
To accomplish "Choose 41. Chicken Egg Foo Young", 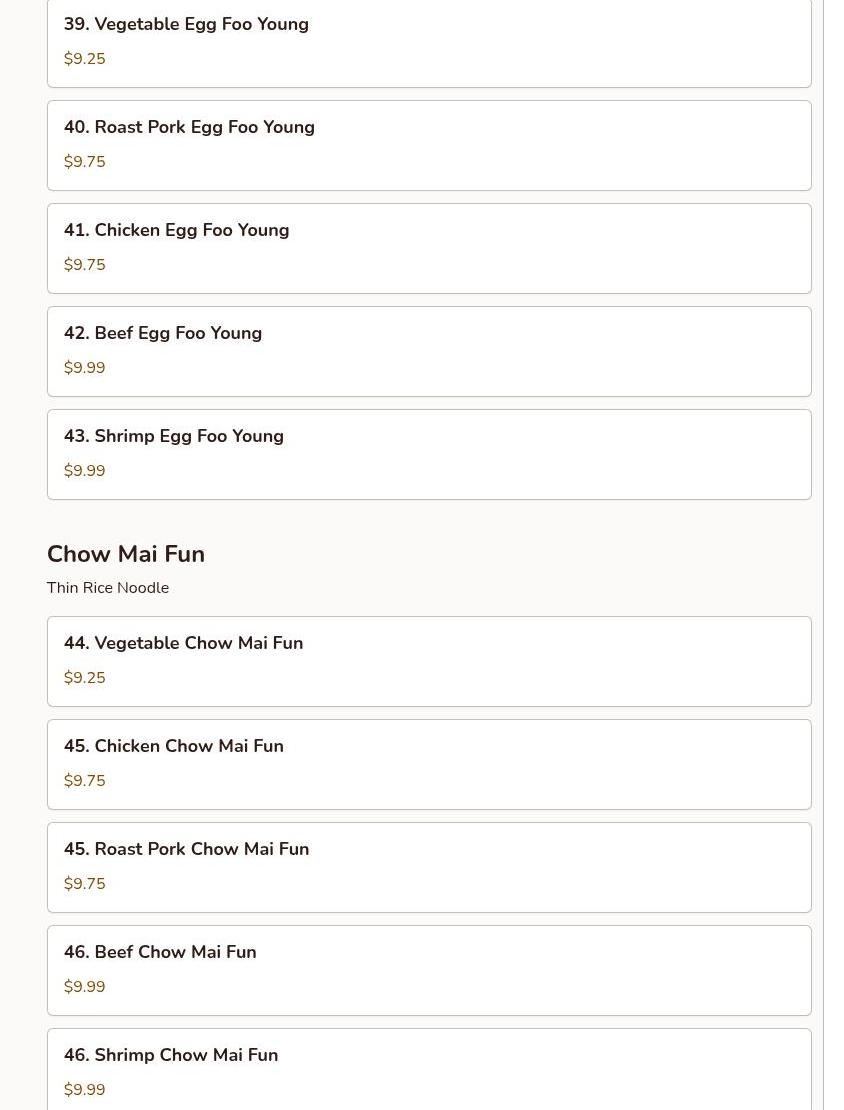I will coord(176,230).
